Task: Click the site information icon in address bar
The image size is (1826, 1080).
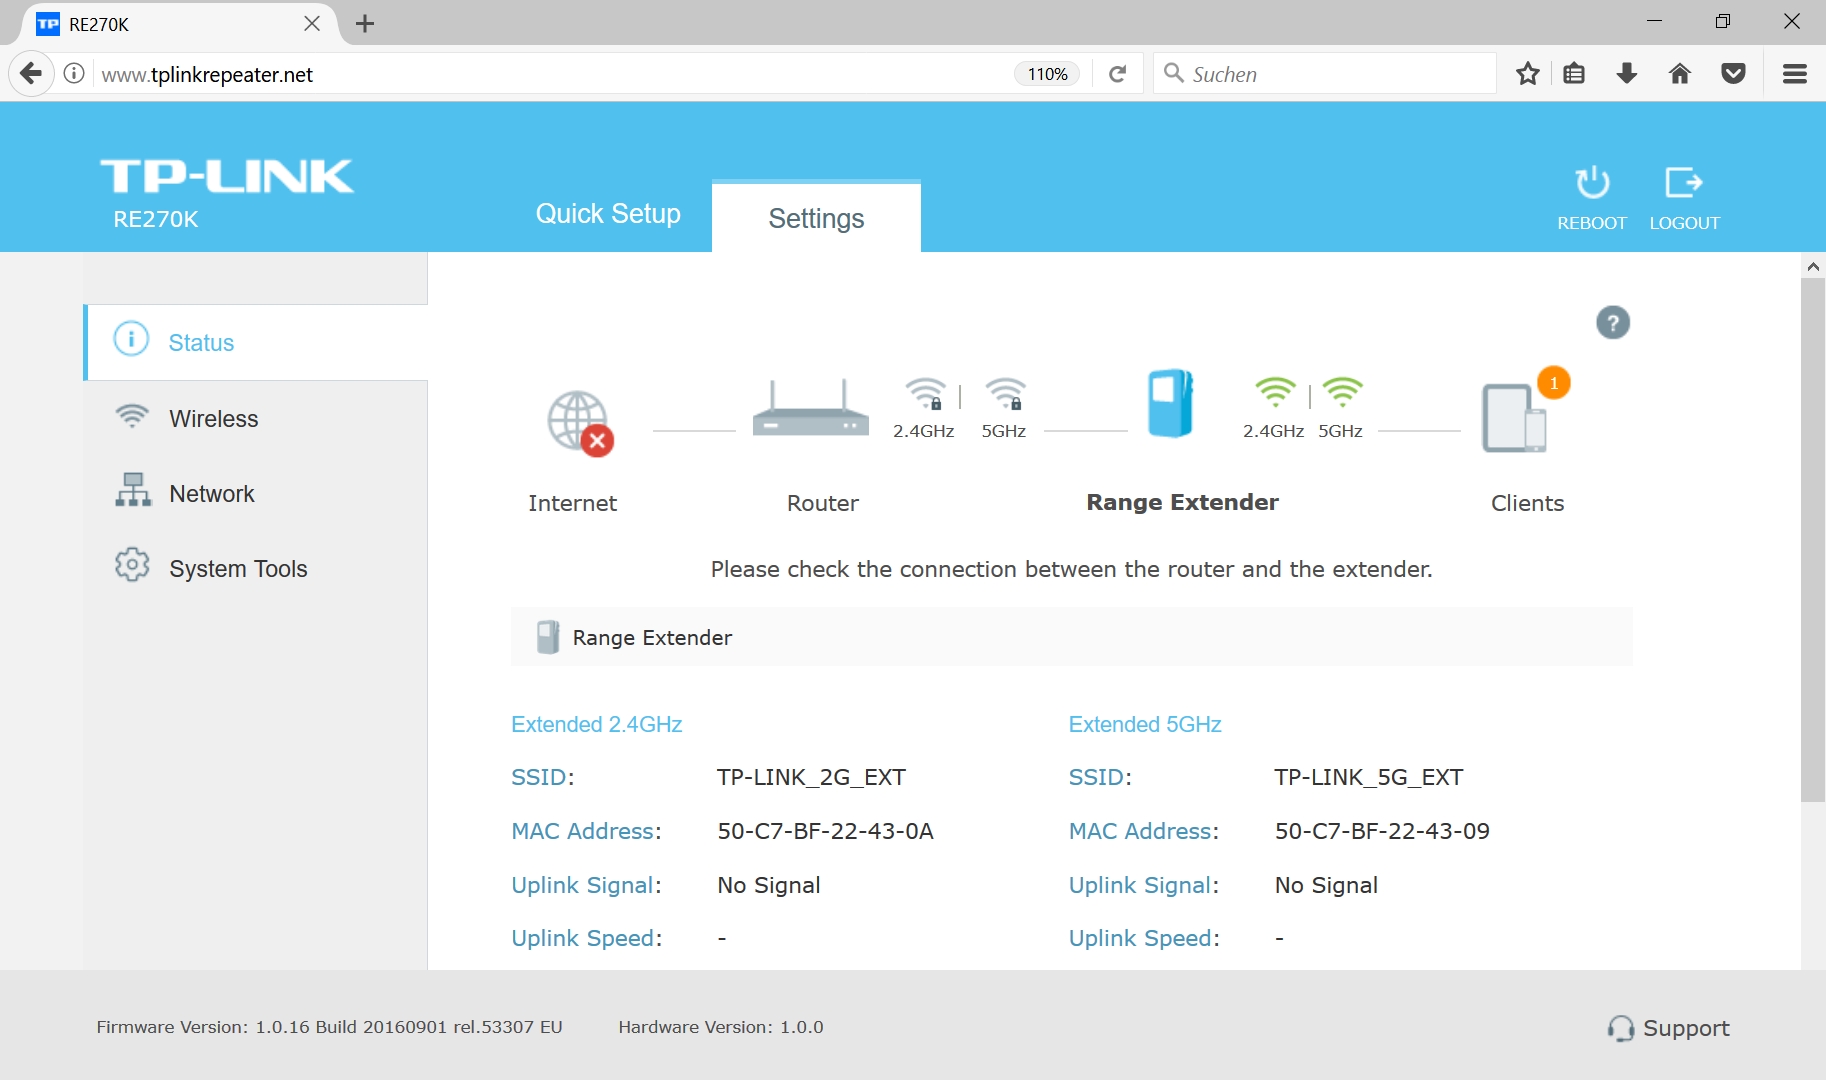Action: (74, 74)
